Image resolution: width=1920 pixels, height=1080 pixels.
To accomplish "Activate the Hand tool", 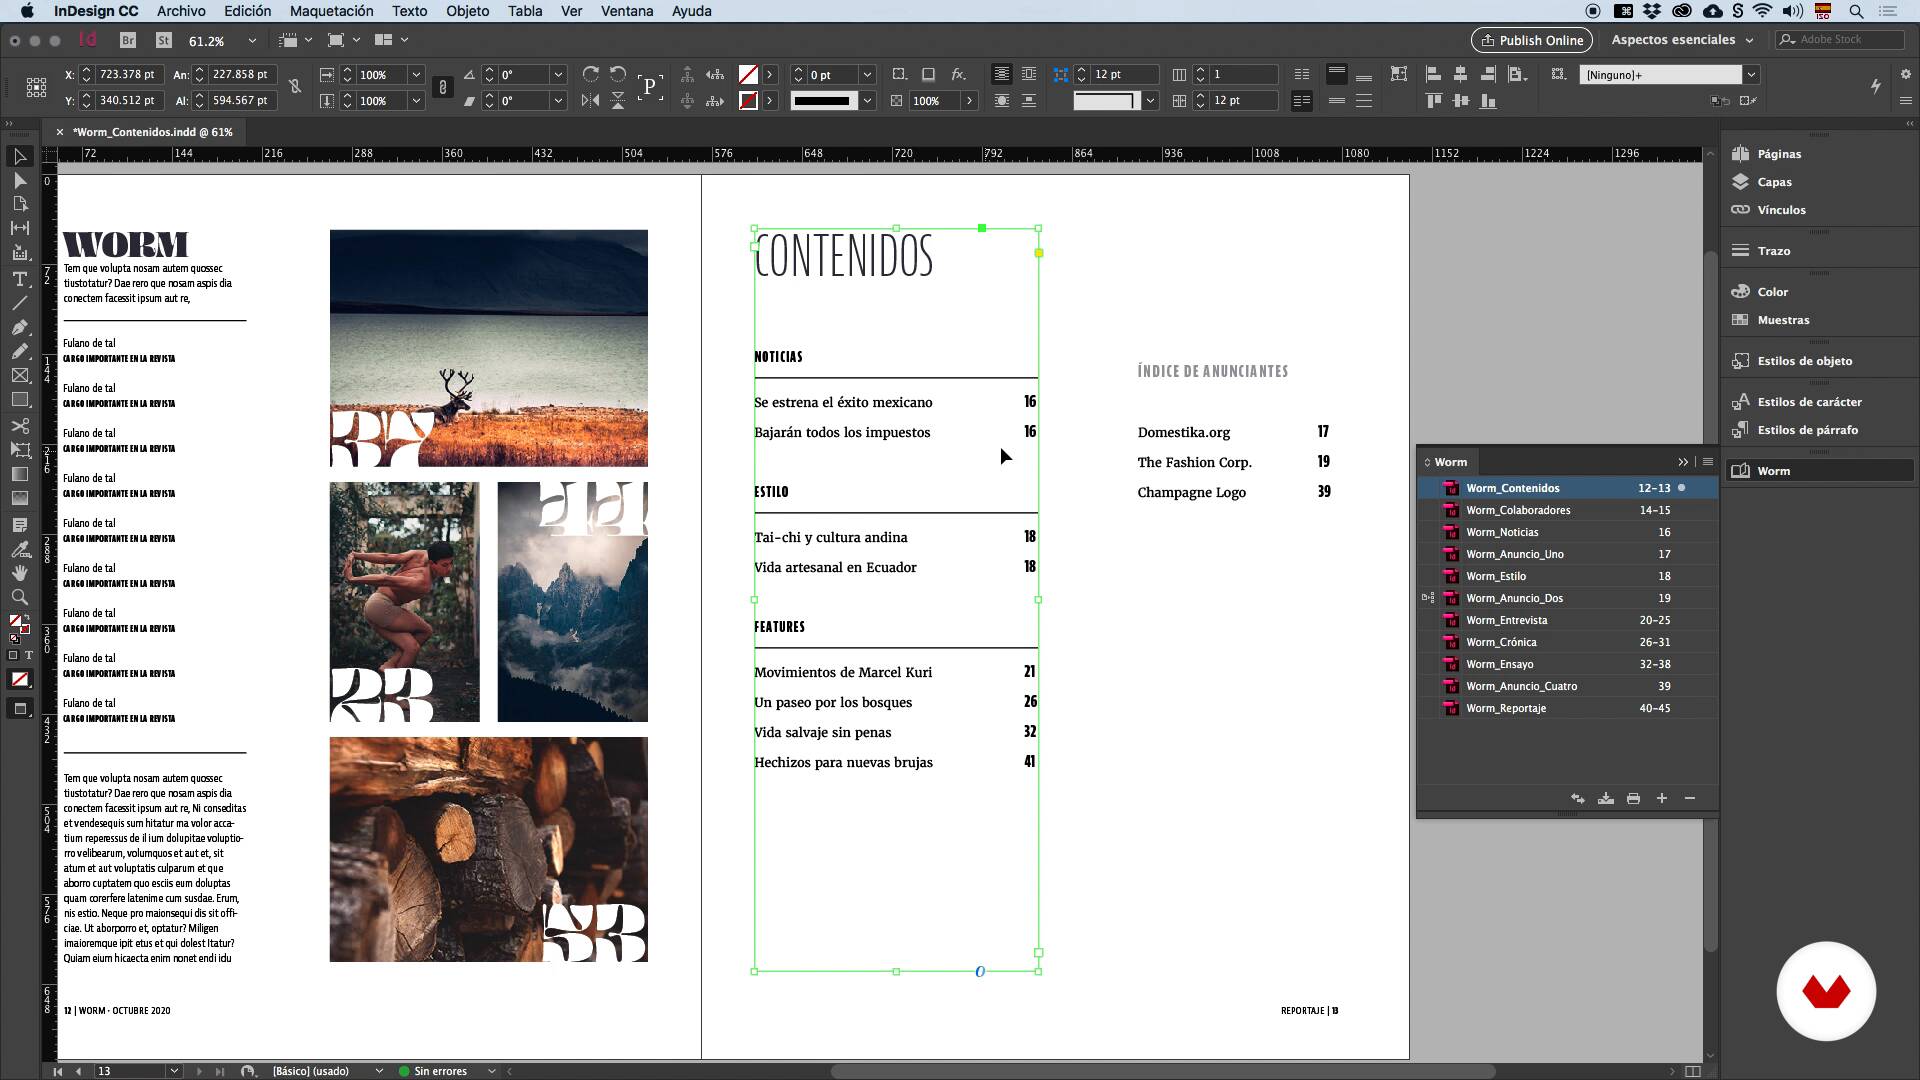I will tap(19, 573).
